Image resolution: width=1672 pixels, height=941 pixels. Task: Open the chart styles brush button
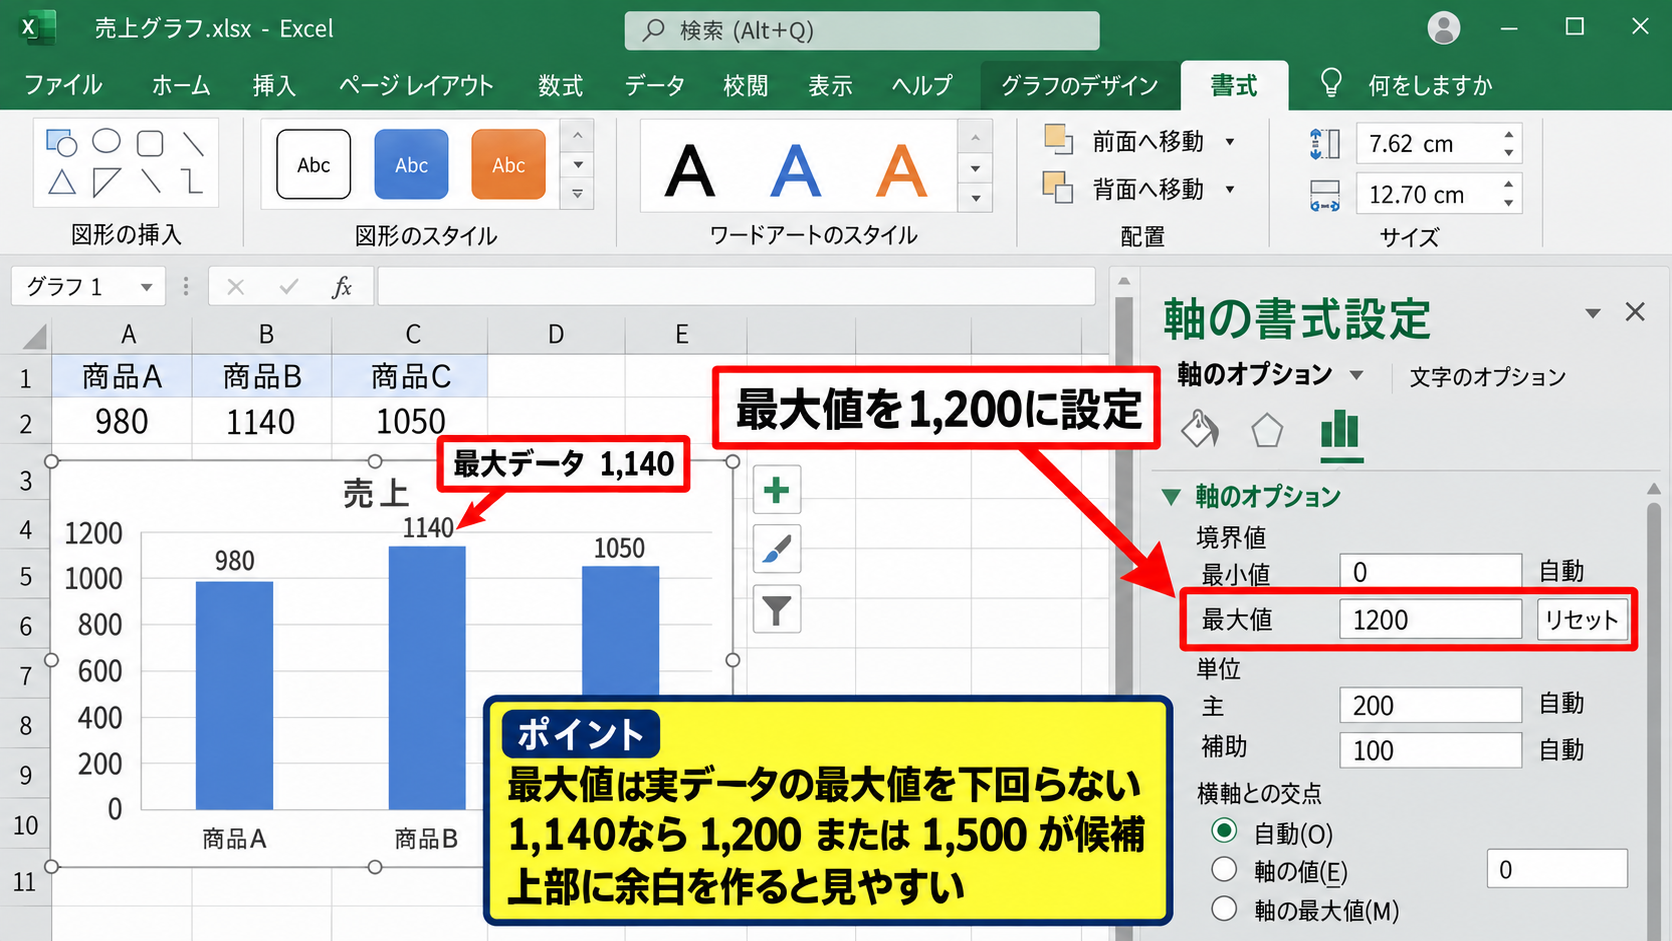click(x=776, y=549)
